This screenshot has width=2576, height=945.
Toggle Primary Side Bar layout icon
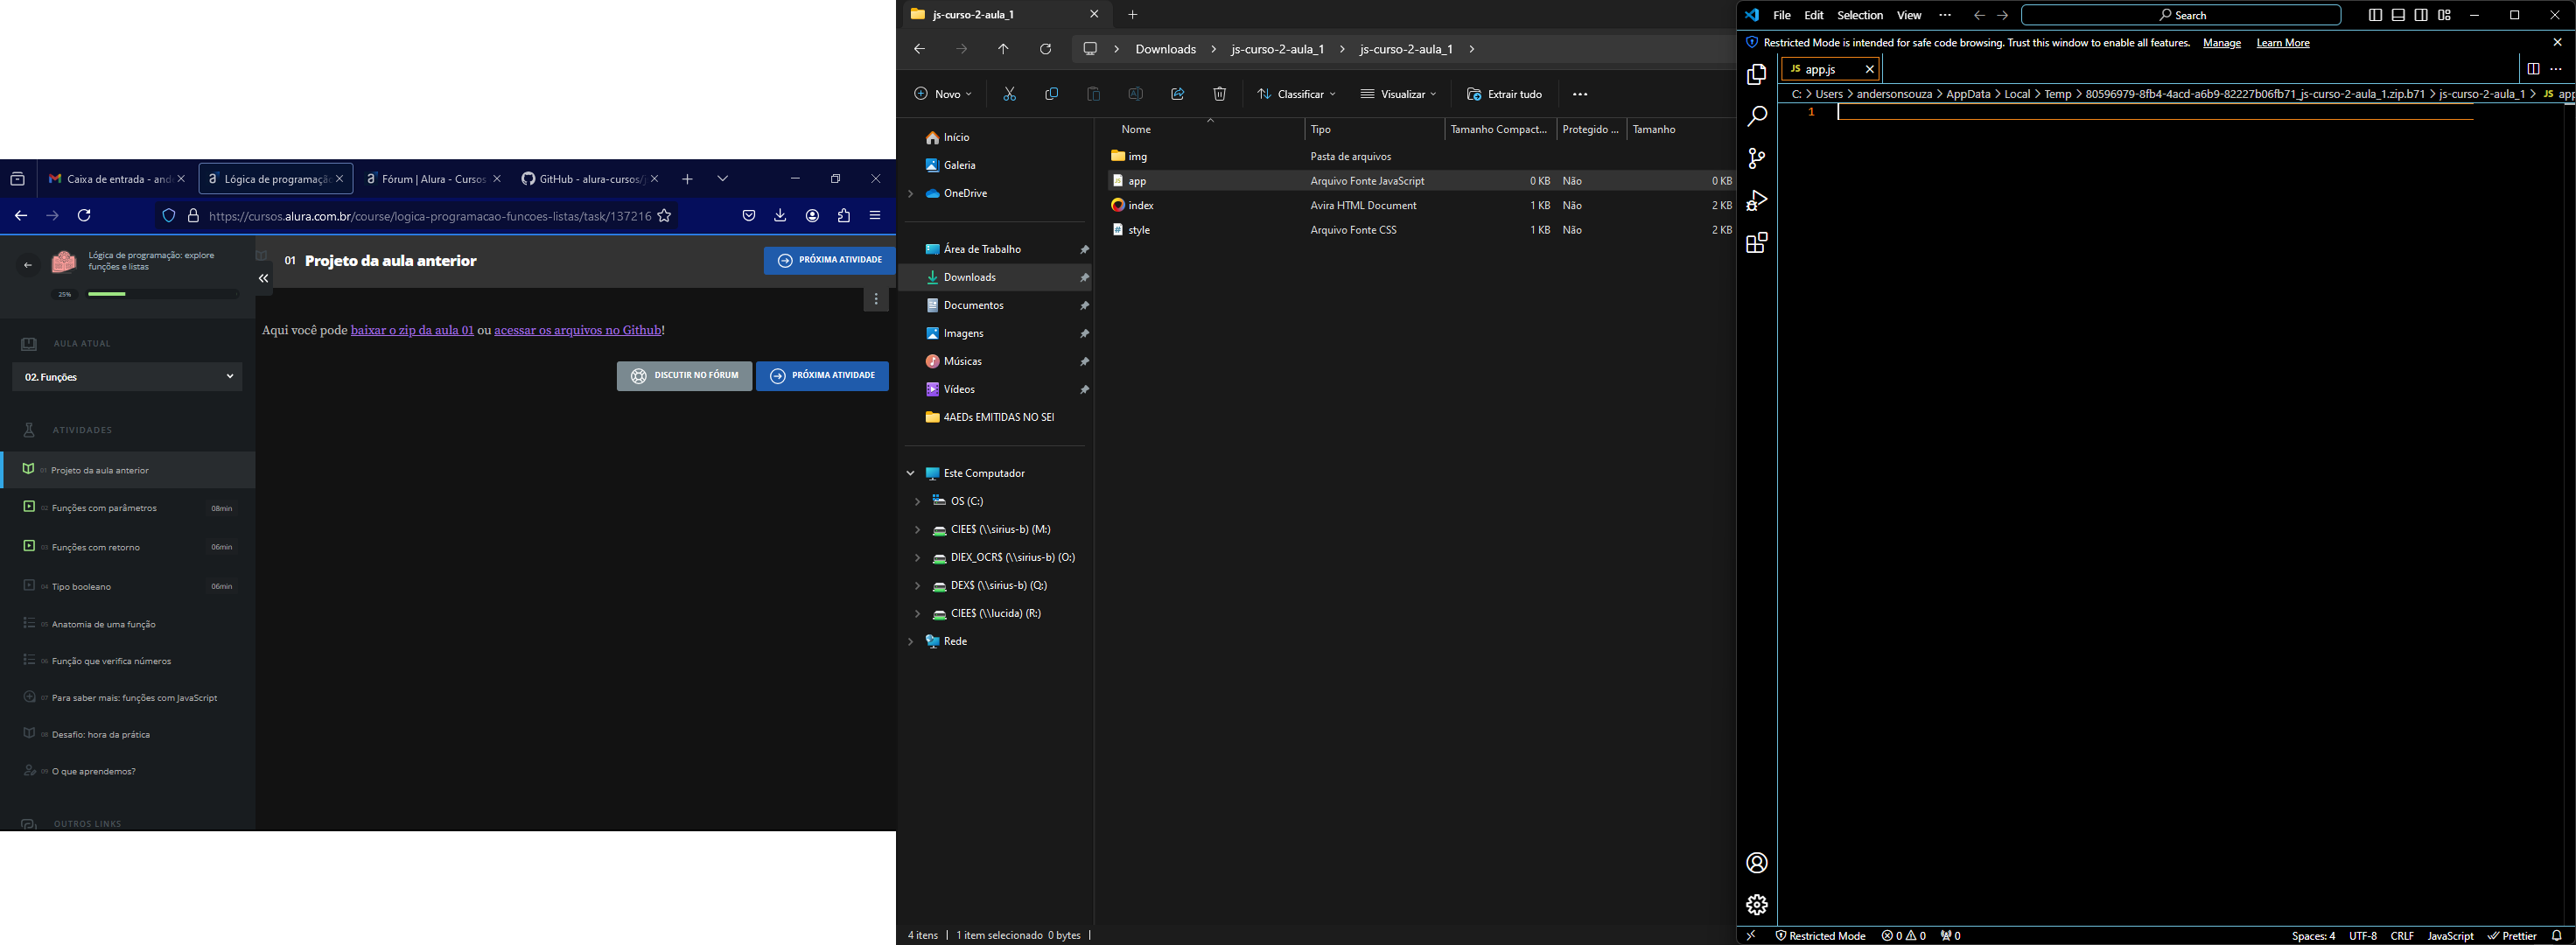point(2375,15)
